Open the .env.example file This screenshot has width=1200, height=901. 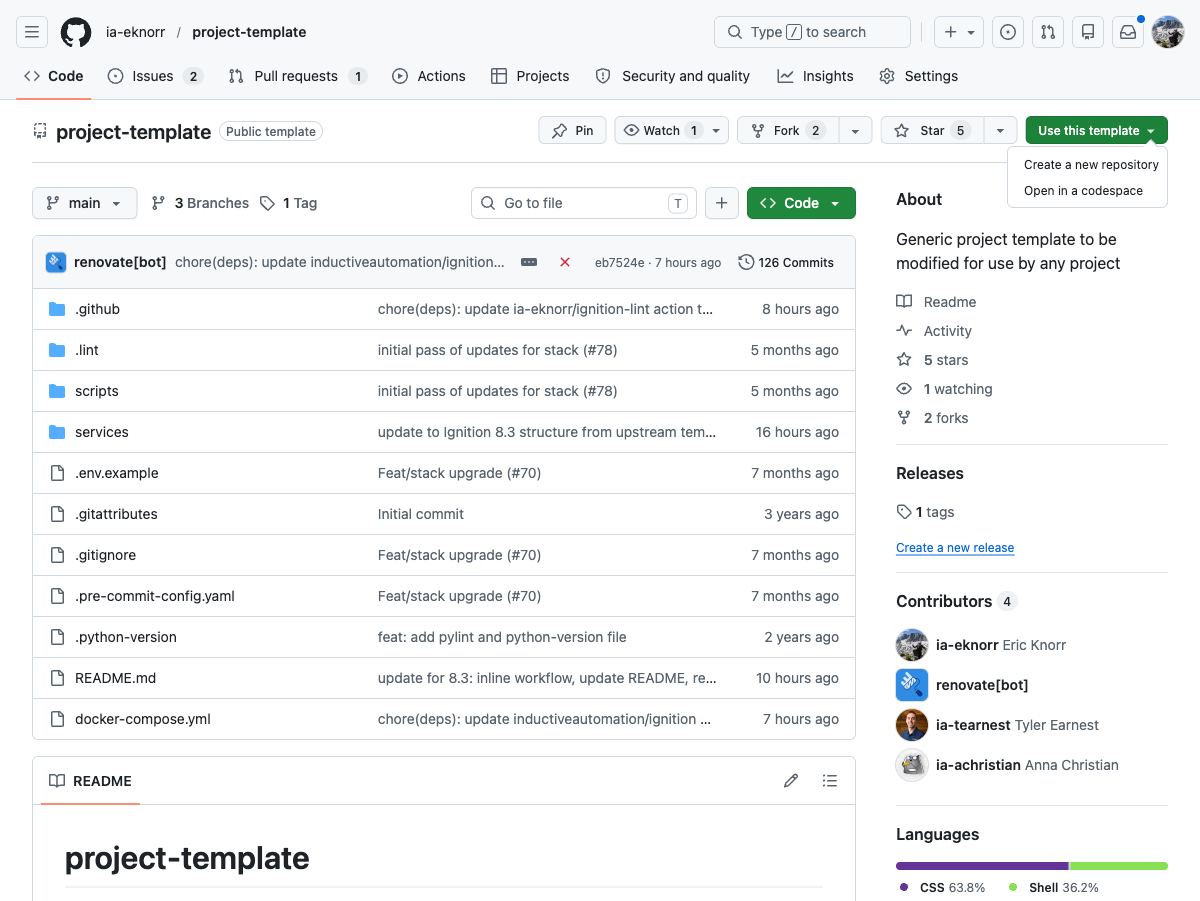pyautogui.click(x=117, y=473)
